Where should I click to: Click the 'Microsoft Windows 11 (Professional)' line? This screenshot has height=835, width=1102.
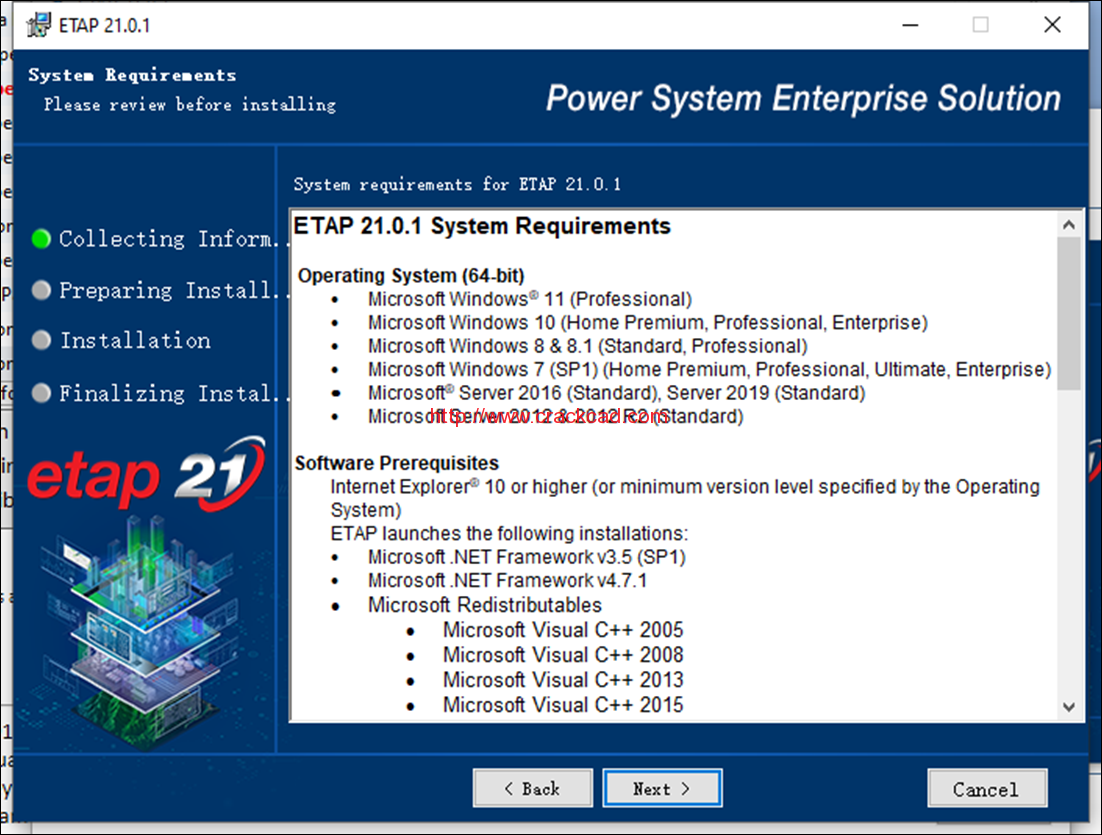click(x=530, y=299)
